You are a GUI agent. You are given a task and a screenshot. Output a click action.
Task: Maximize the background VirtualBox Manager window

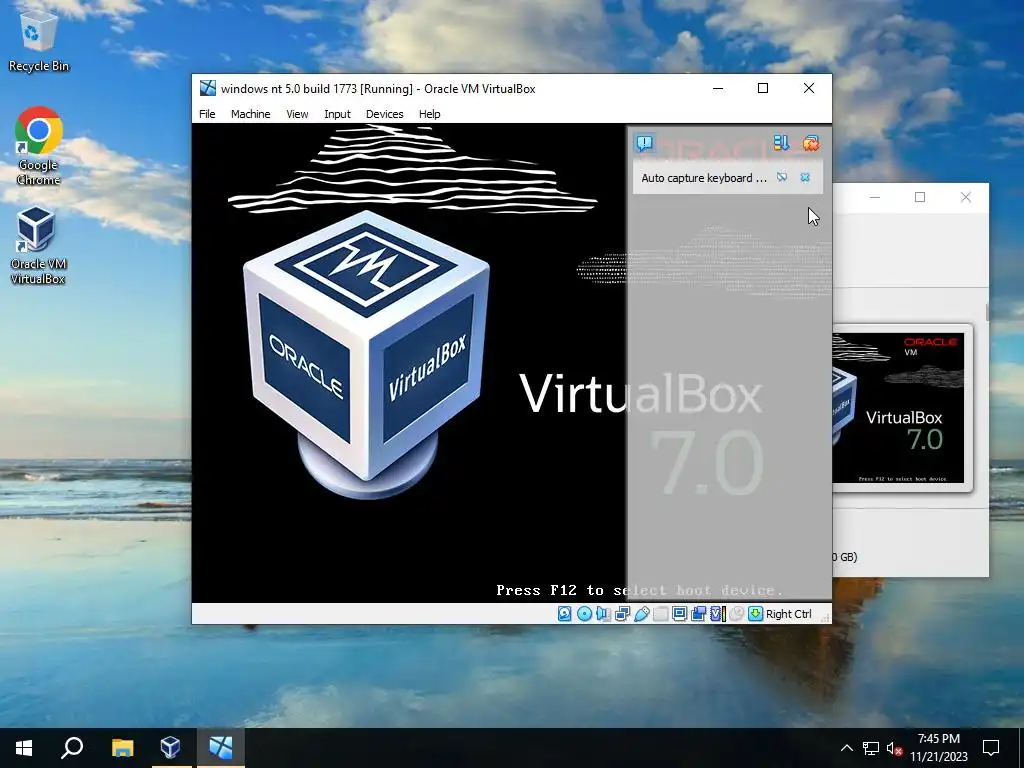coord(920,197)
